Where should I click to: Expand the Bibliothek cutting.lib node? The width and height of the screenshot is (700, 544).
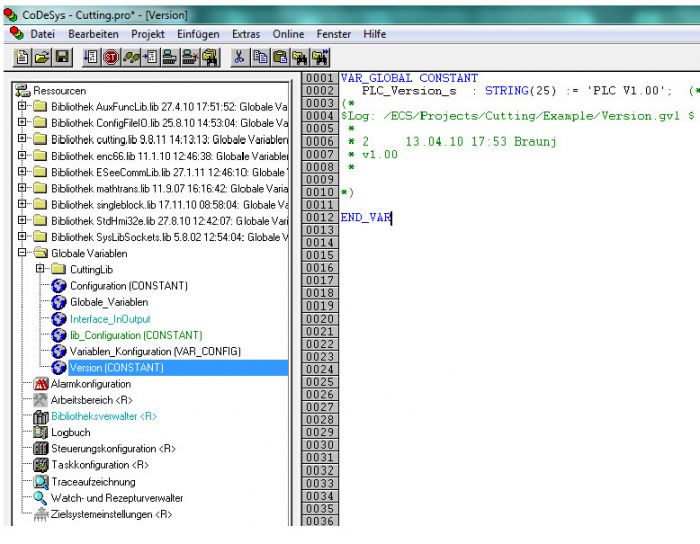(x=23, y=140)
